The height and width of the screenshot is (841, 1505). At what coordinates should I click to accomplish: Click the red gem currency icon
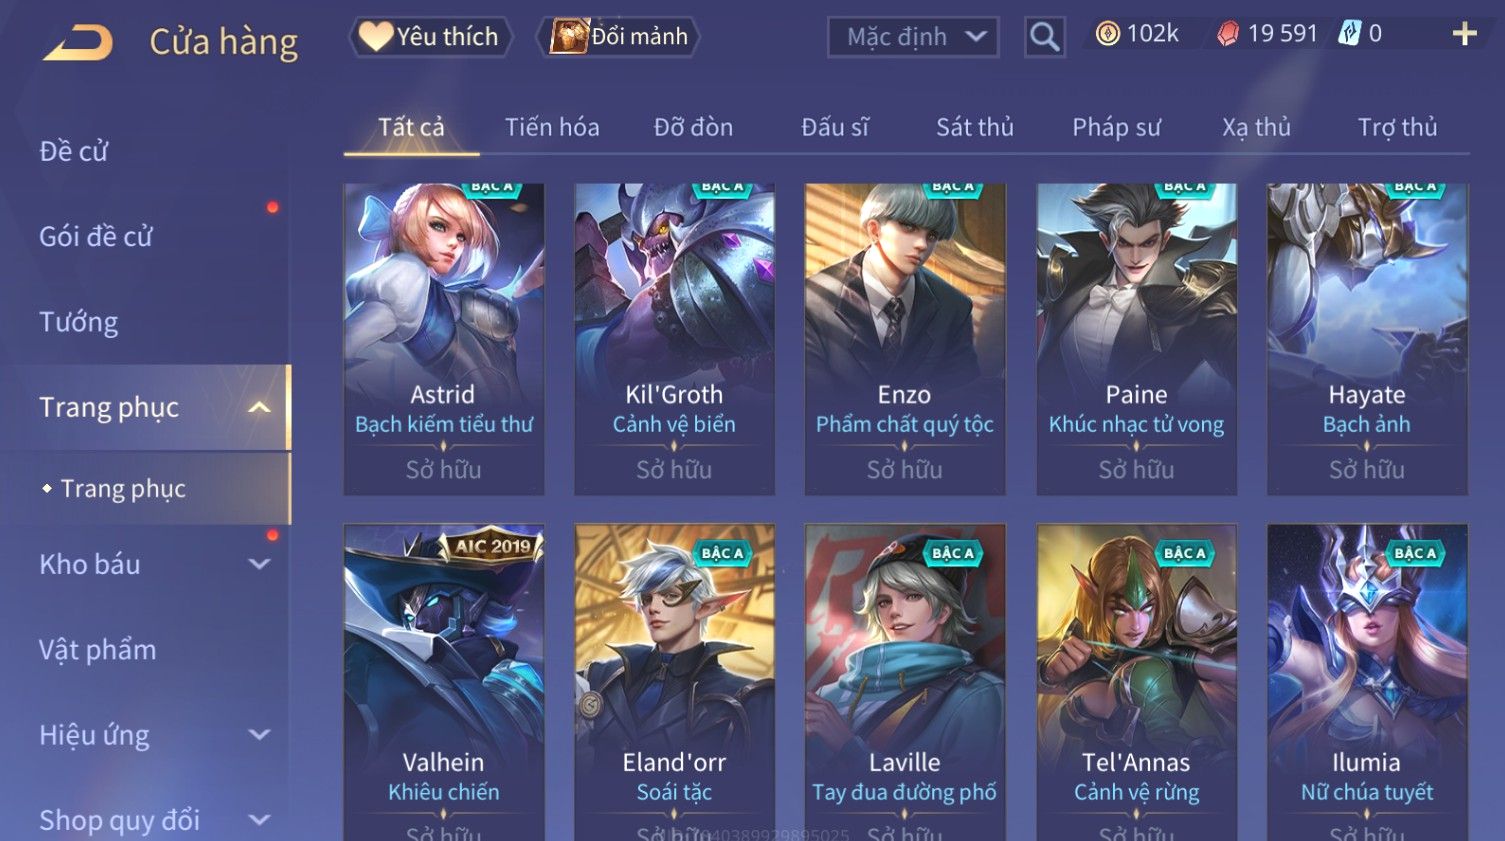(x=1228, y=34)
